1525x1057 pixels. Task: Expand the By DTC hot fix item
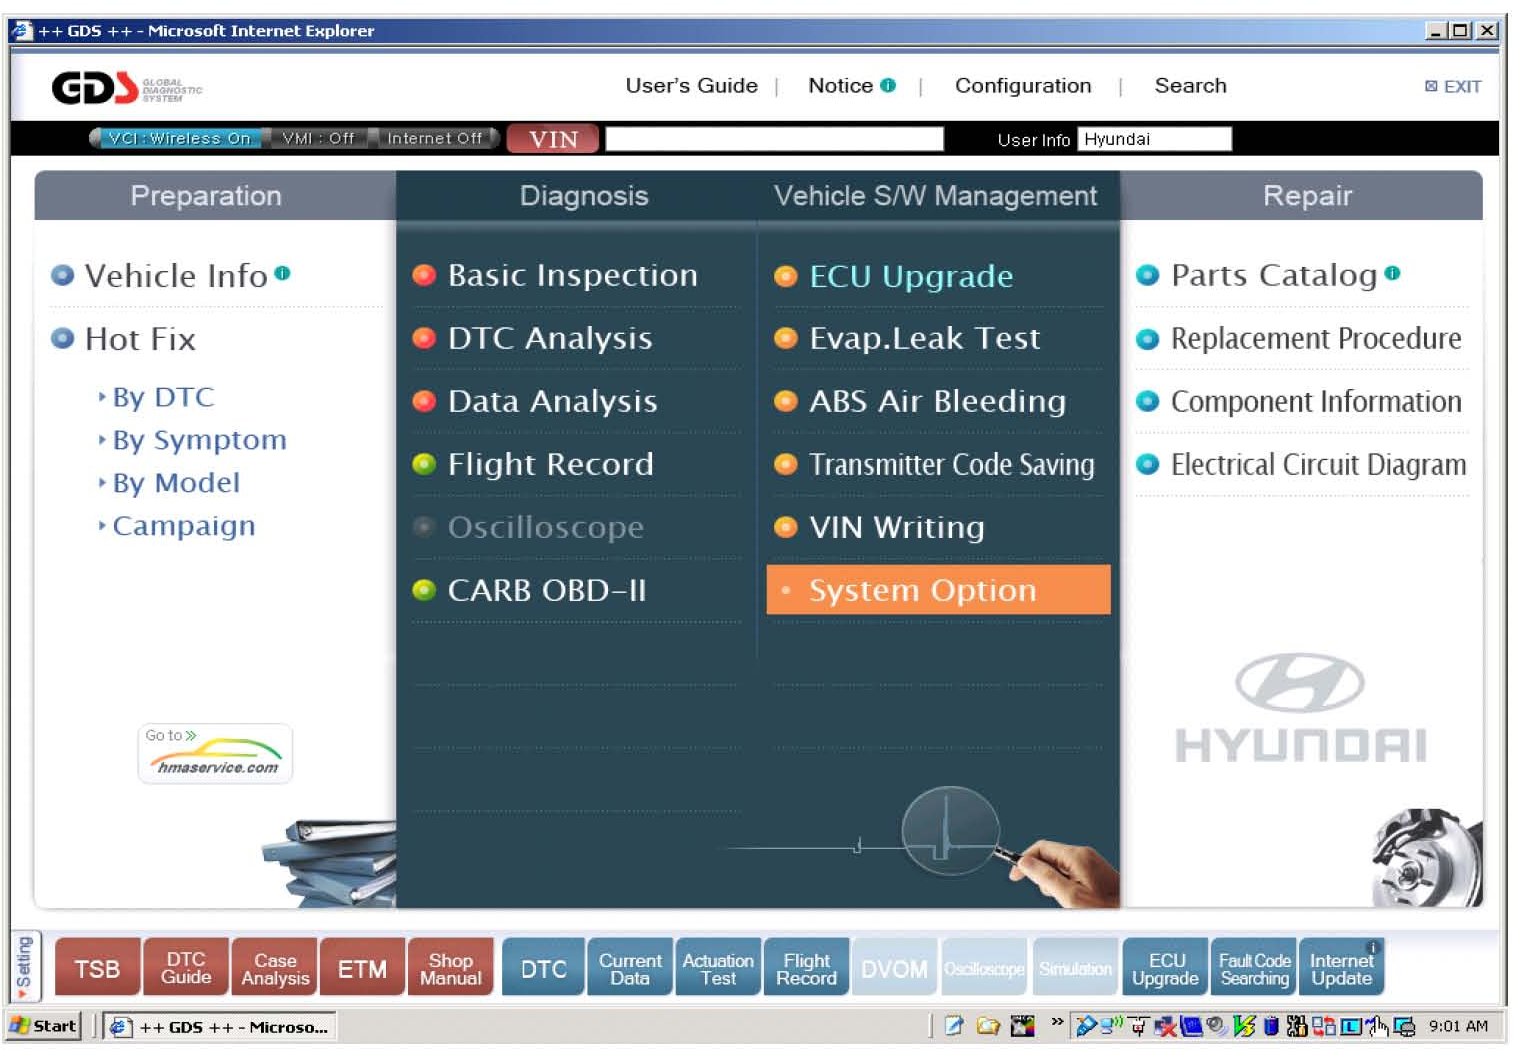click(x=163, y=397)
